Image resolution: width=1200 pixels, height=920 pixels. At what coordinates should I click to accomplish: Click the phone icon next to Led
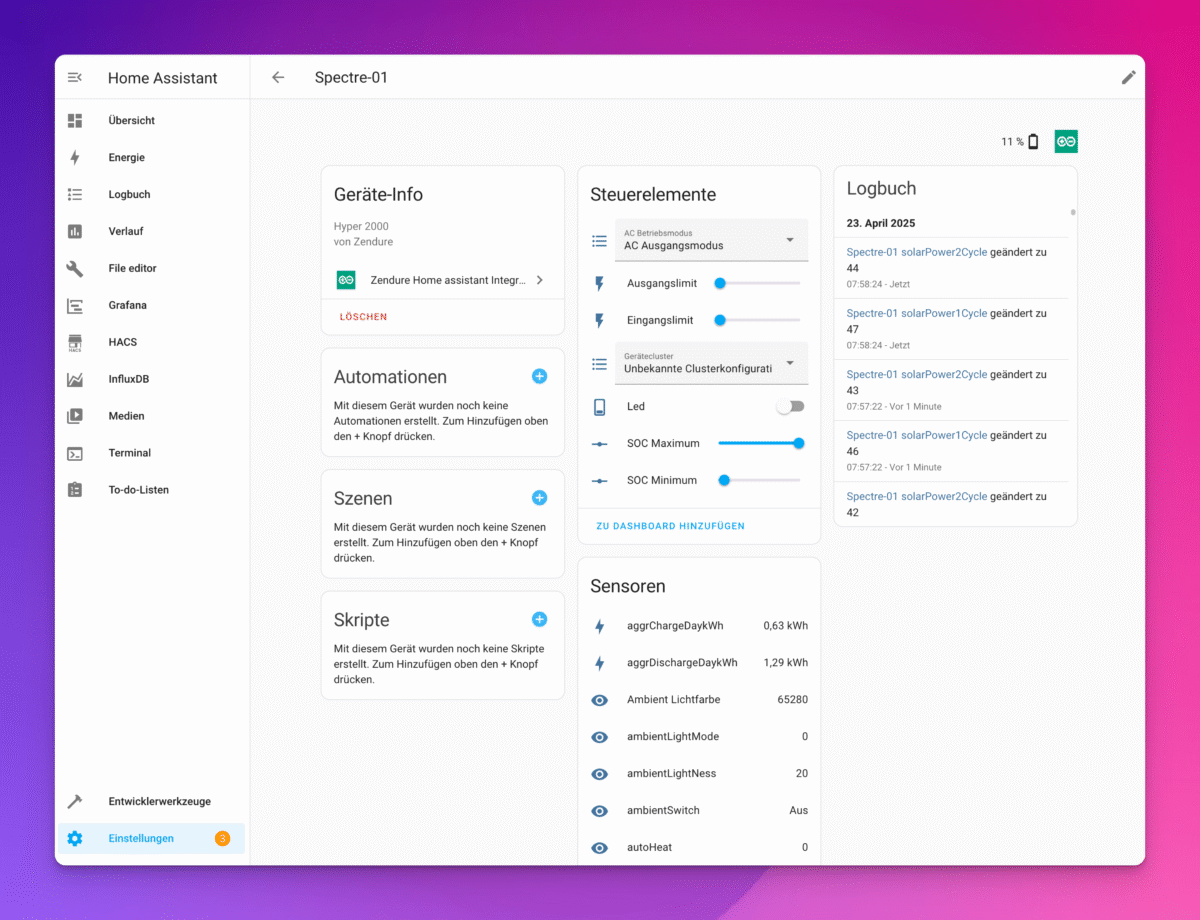pyautogui.click(x=600, y=407)
